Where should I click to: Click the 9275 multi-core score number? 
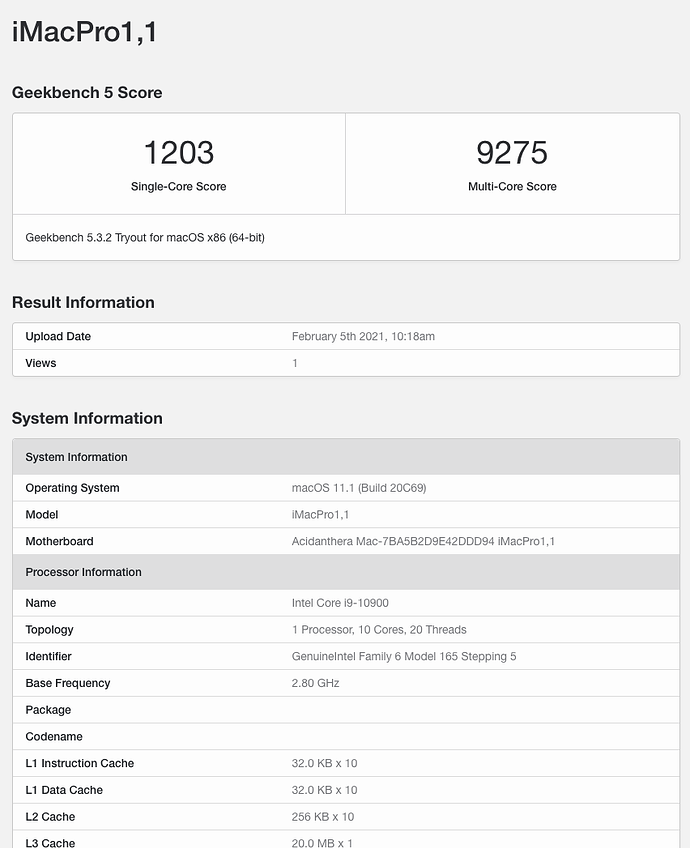pos(512,153)
